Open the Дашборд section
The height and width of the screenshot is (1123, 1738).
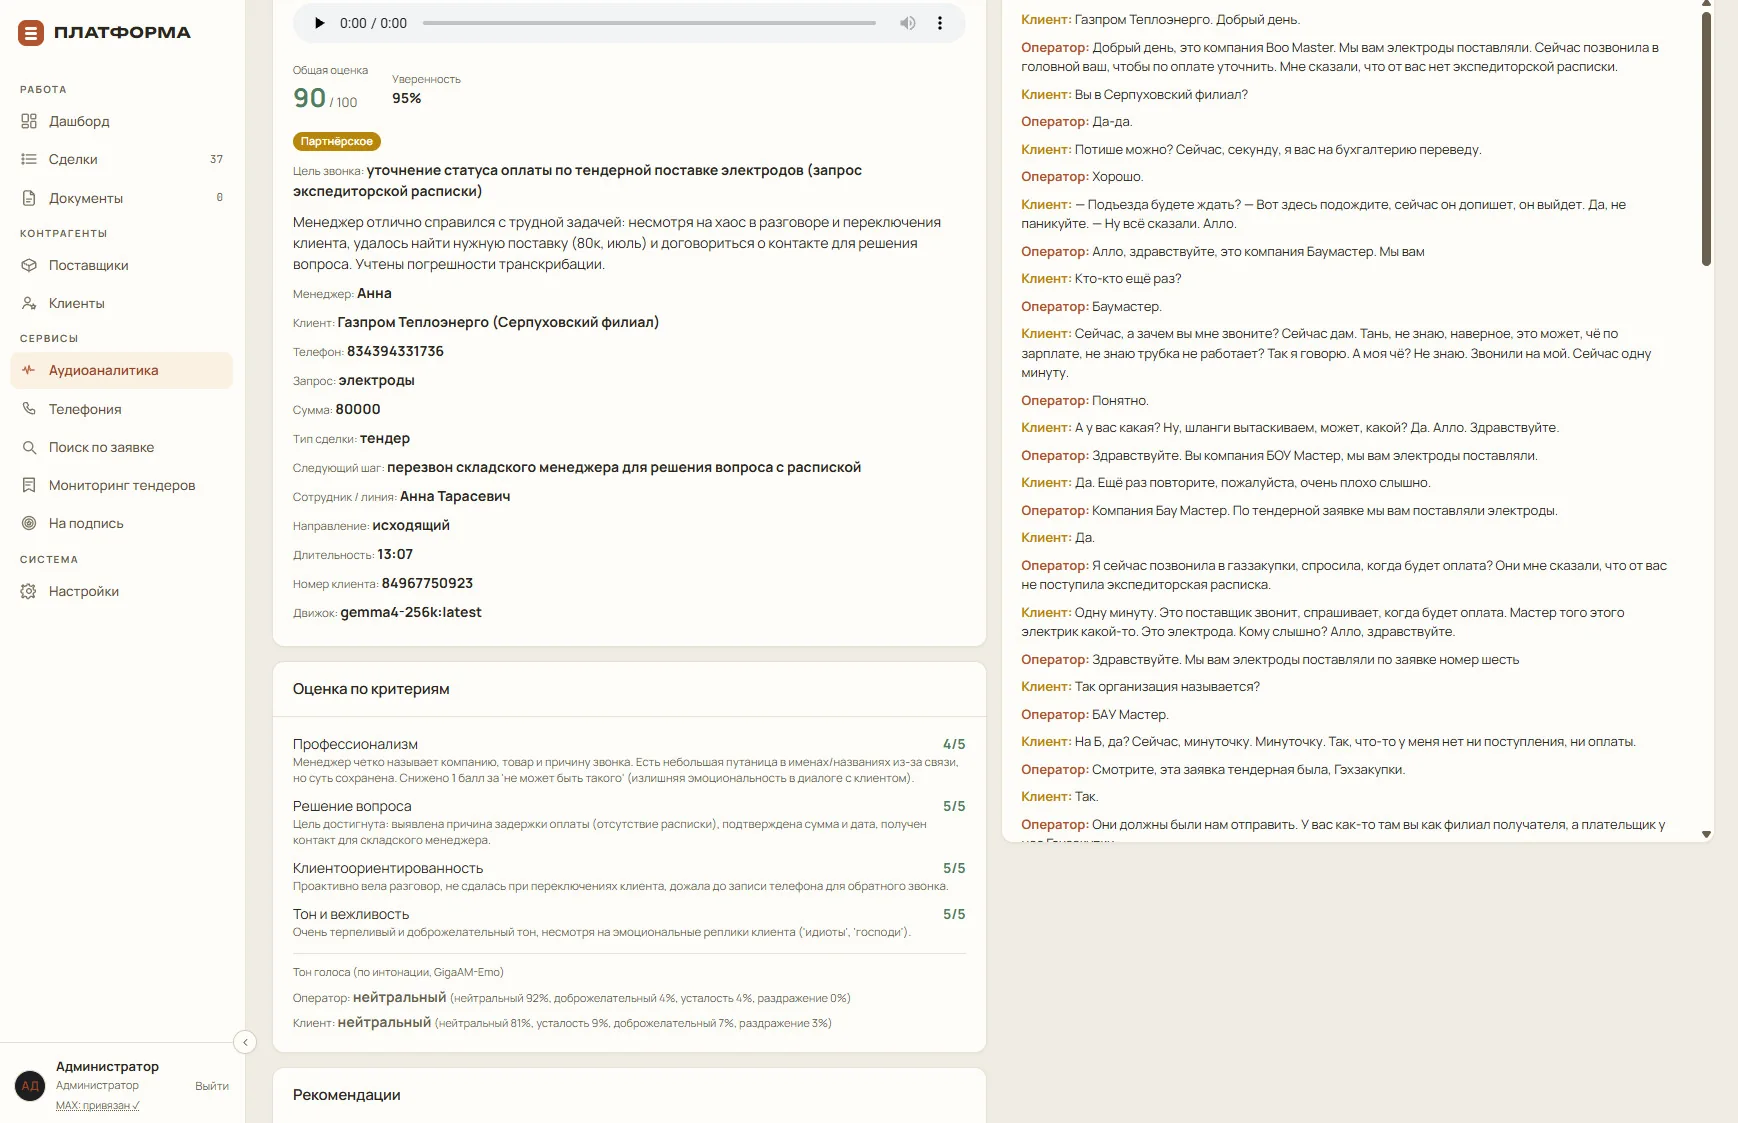pyautogui.click(x=121, y=121)
